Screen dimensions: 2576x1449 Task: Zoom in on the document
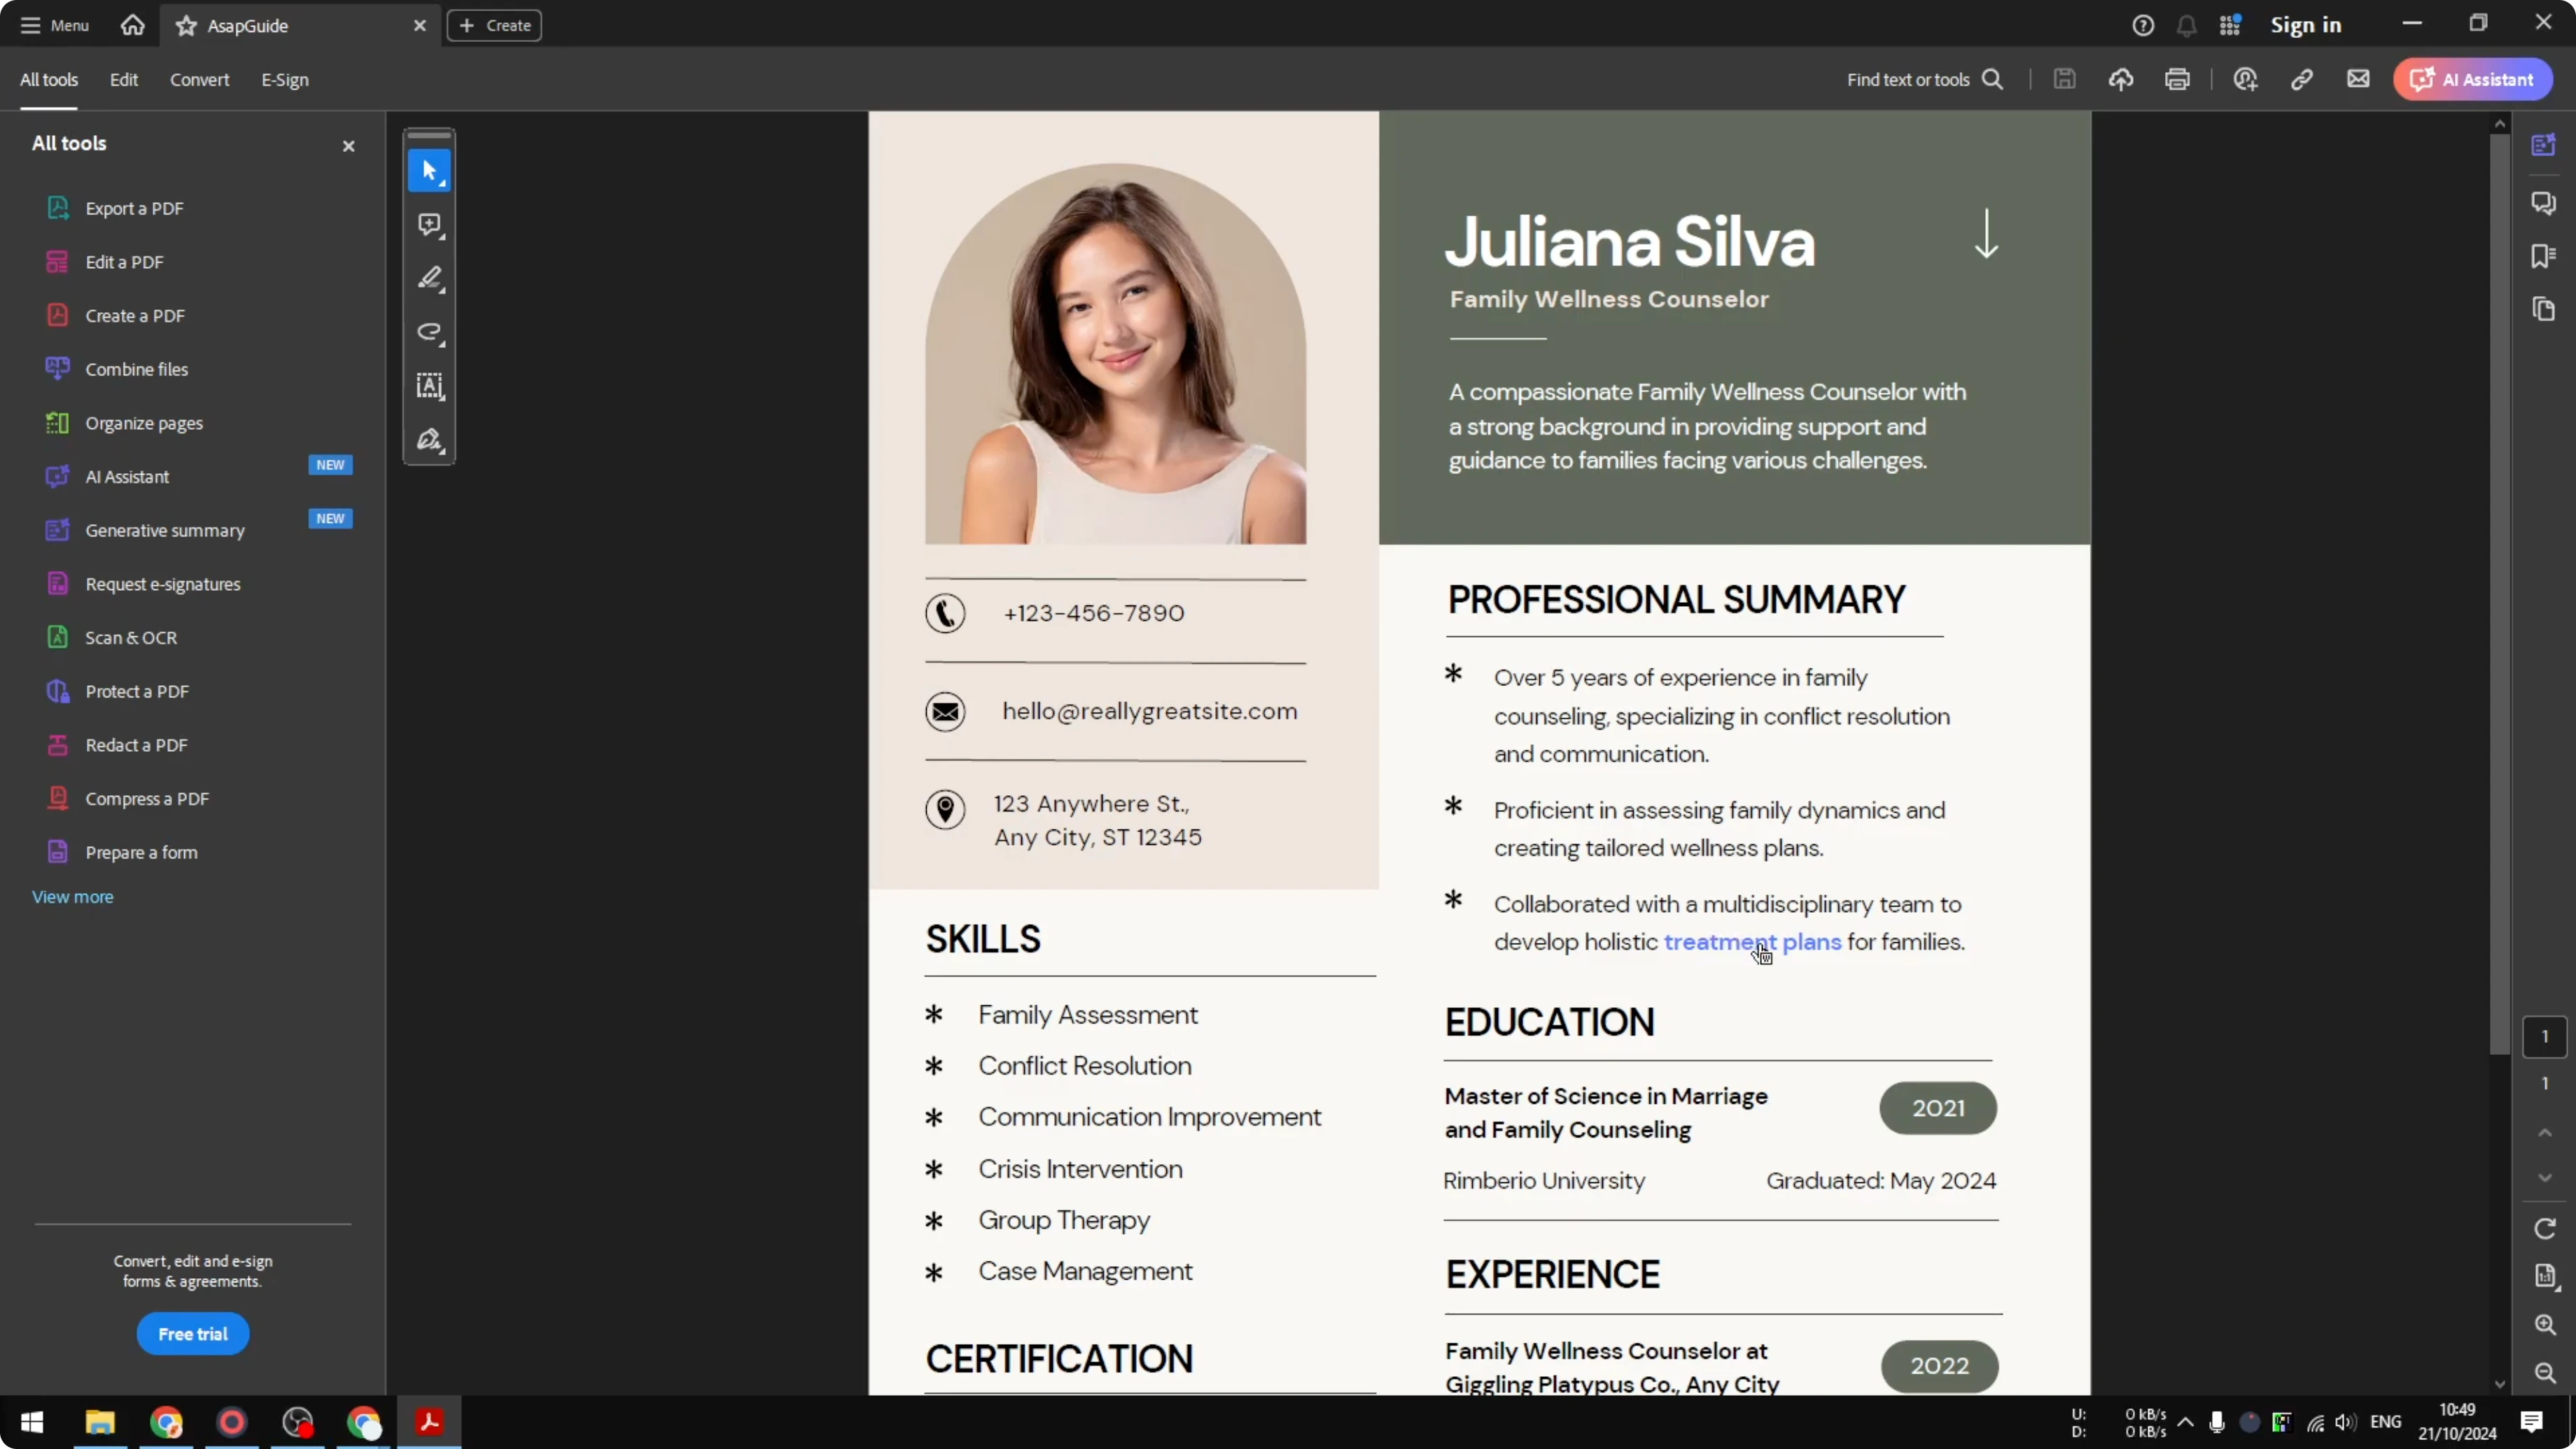click(2545, 1325)
